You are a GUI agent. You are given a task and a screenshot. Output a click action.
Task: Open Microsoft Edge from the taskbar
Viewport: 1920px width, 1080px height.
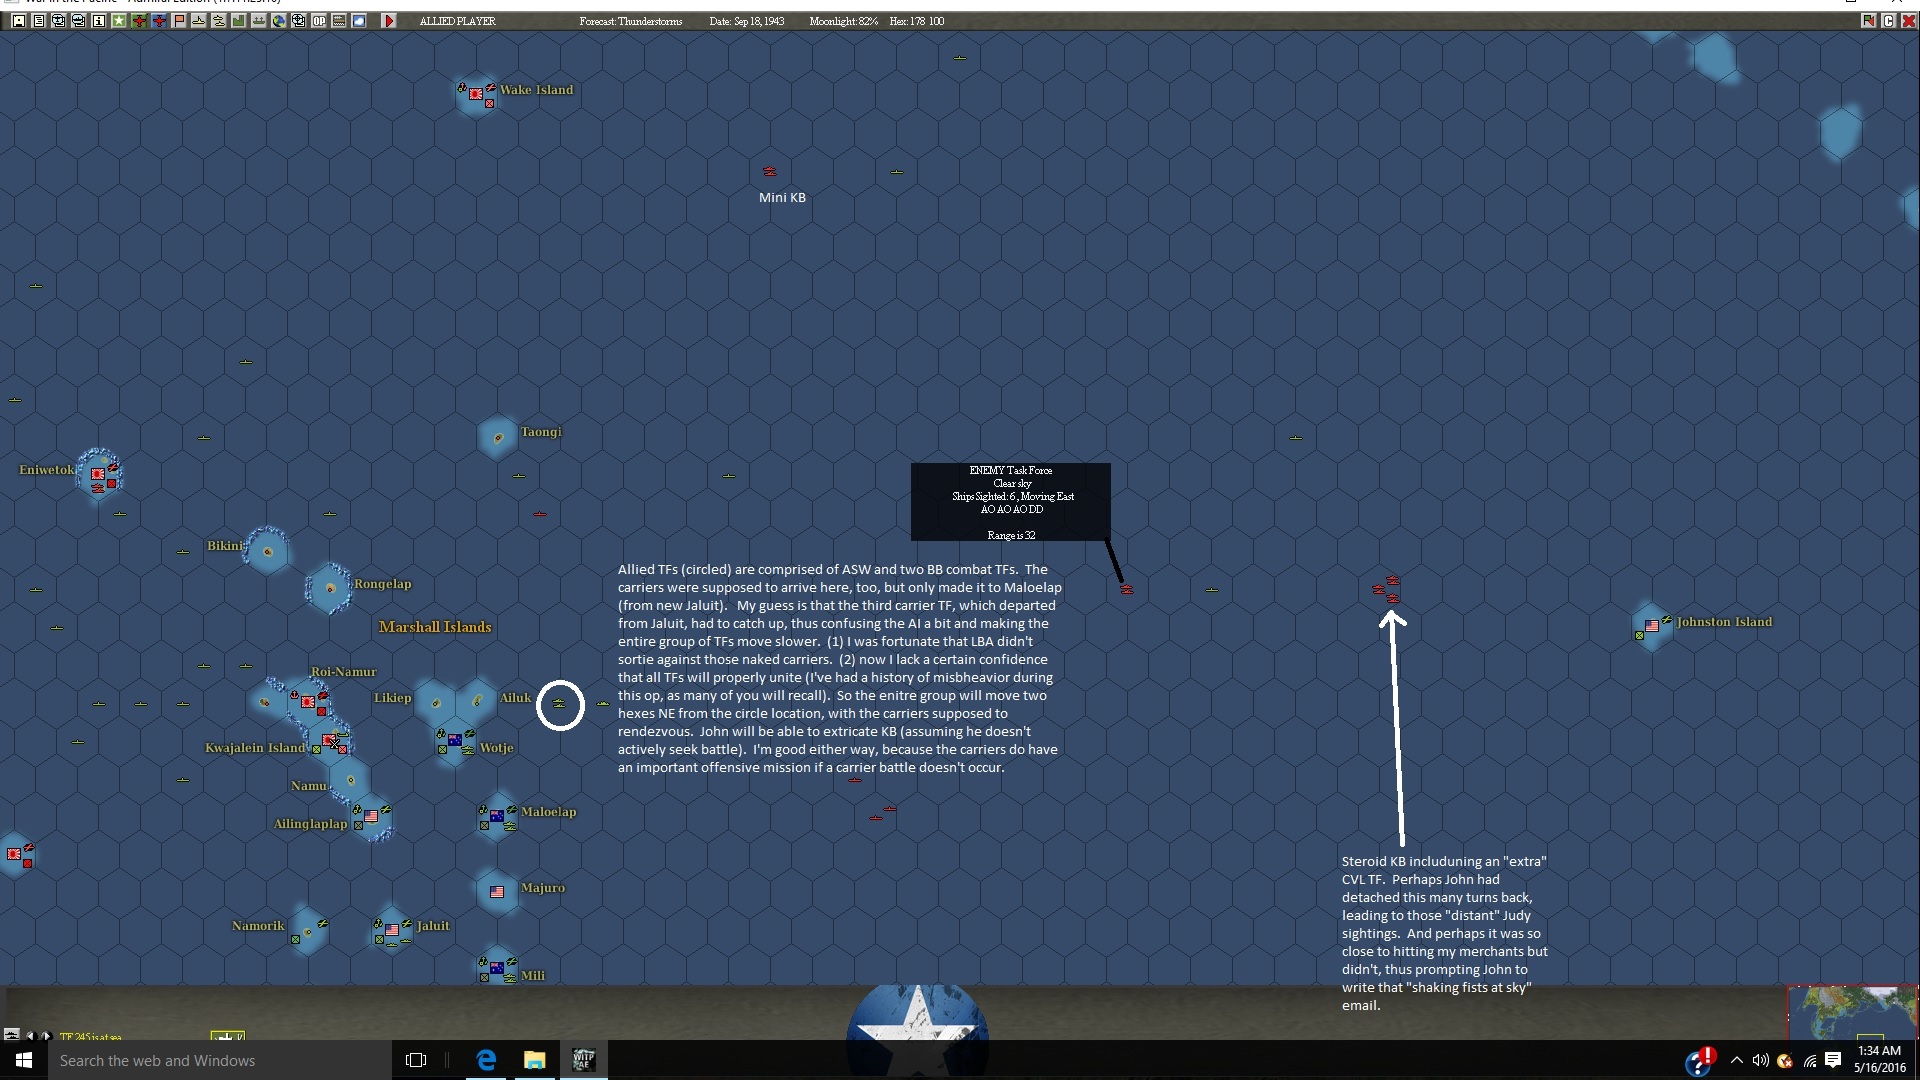486,1061
